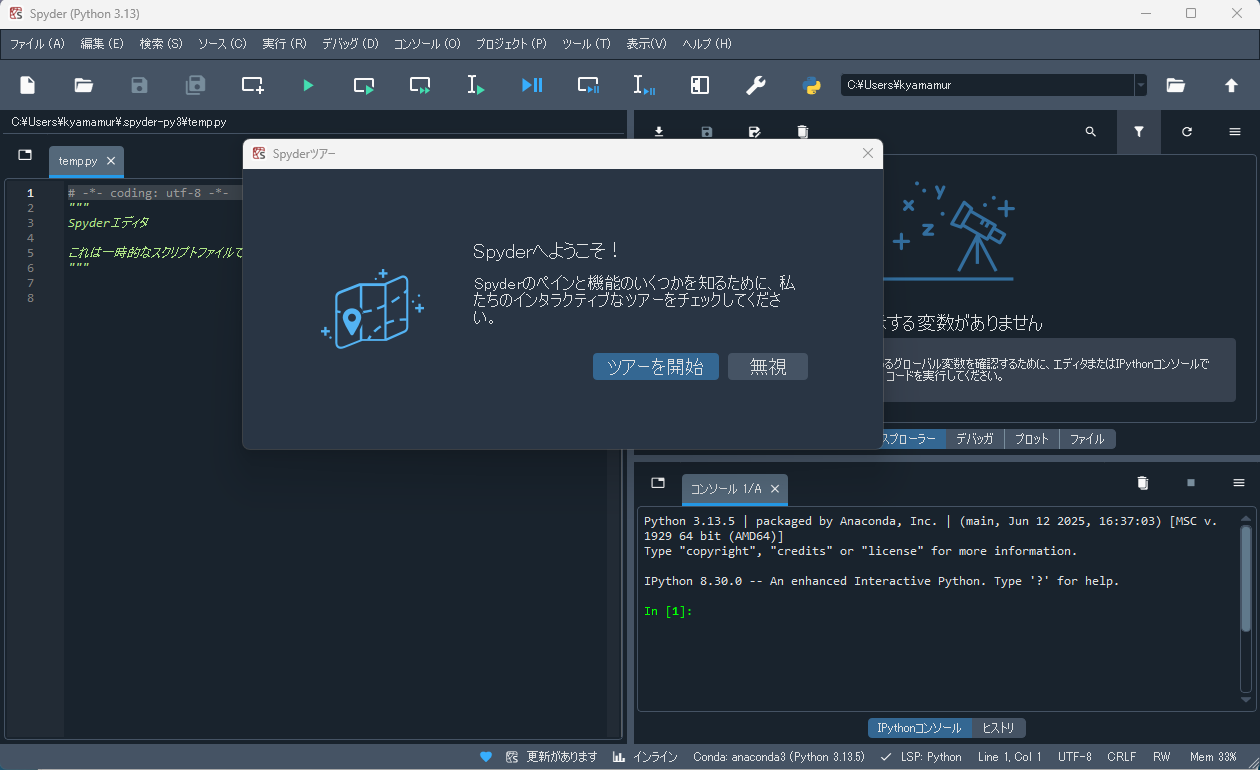This screenshot has height=770, width=1260.
Task: Toggle the inline plotting status item
Action: click(645, 757)
